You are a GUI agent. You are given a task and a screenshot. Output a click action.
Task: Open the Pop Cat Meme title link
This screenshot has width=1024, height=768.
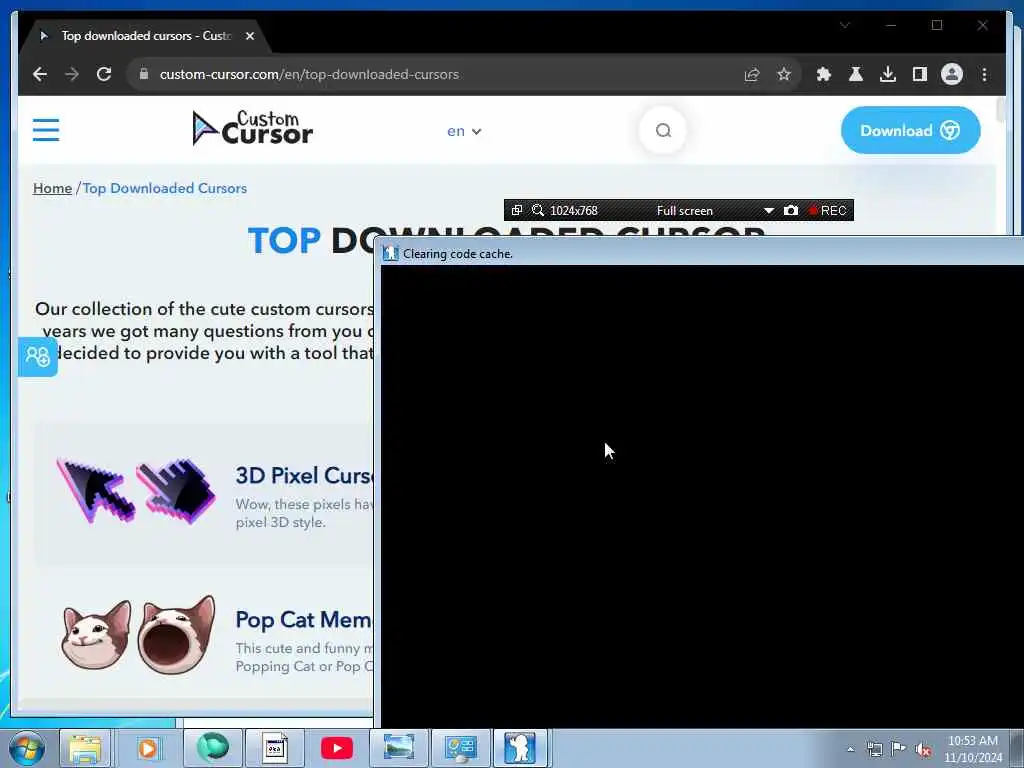point(303,619)
